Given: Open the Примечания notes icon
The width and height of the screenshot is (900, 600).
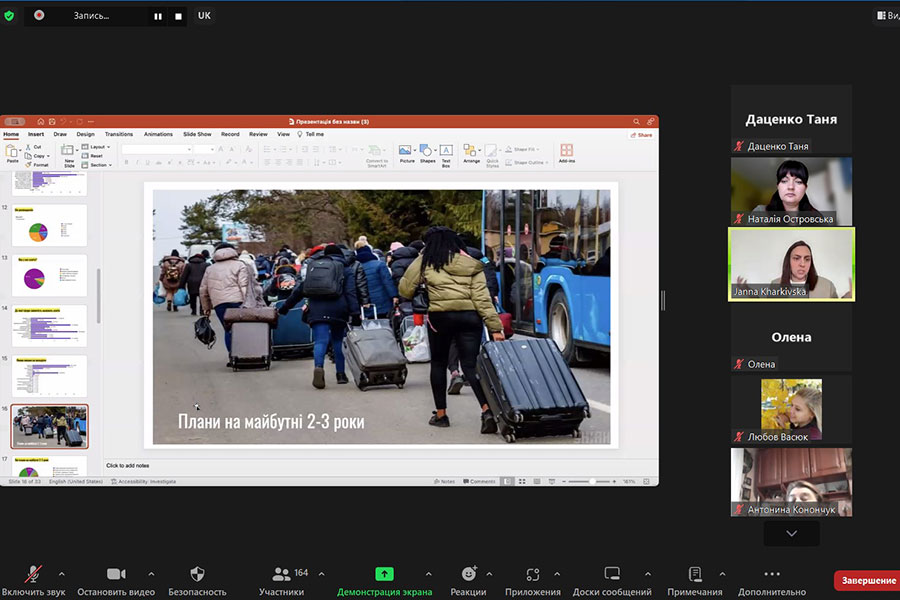Looking at the screenshot, I should click(x=694, y=574).
